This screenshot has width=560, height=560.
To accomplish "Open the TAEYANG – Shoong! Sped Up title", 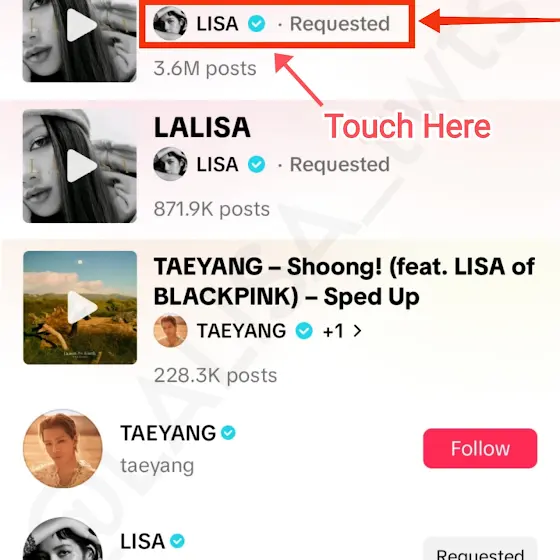I will pos(344,281).
